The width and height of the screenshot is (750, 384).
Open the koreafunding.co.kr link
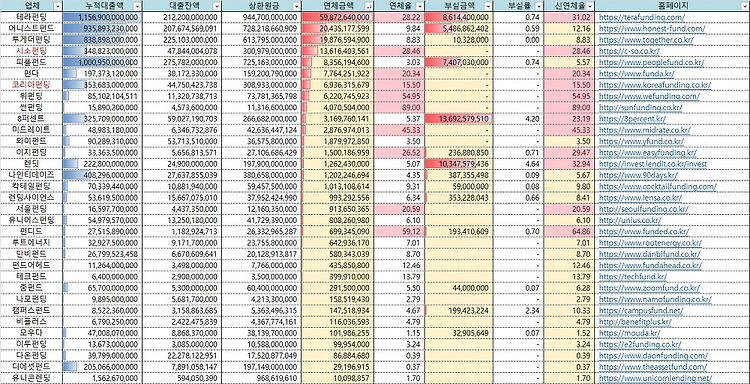point(654,85)
